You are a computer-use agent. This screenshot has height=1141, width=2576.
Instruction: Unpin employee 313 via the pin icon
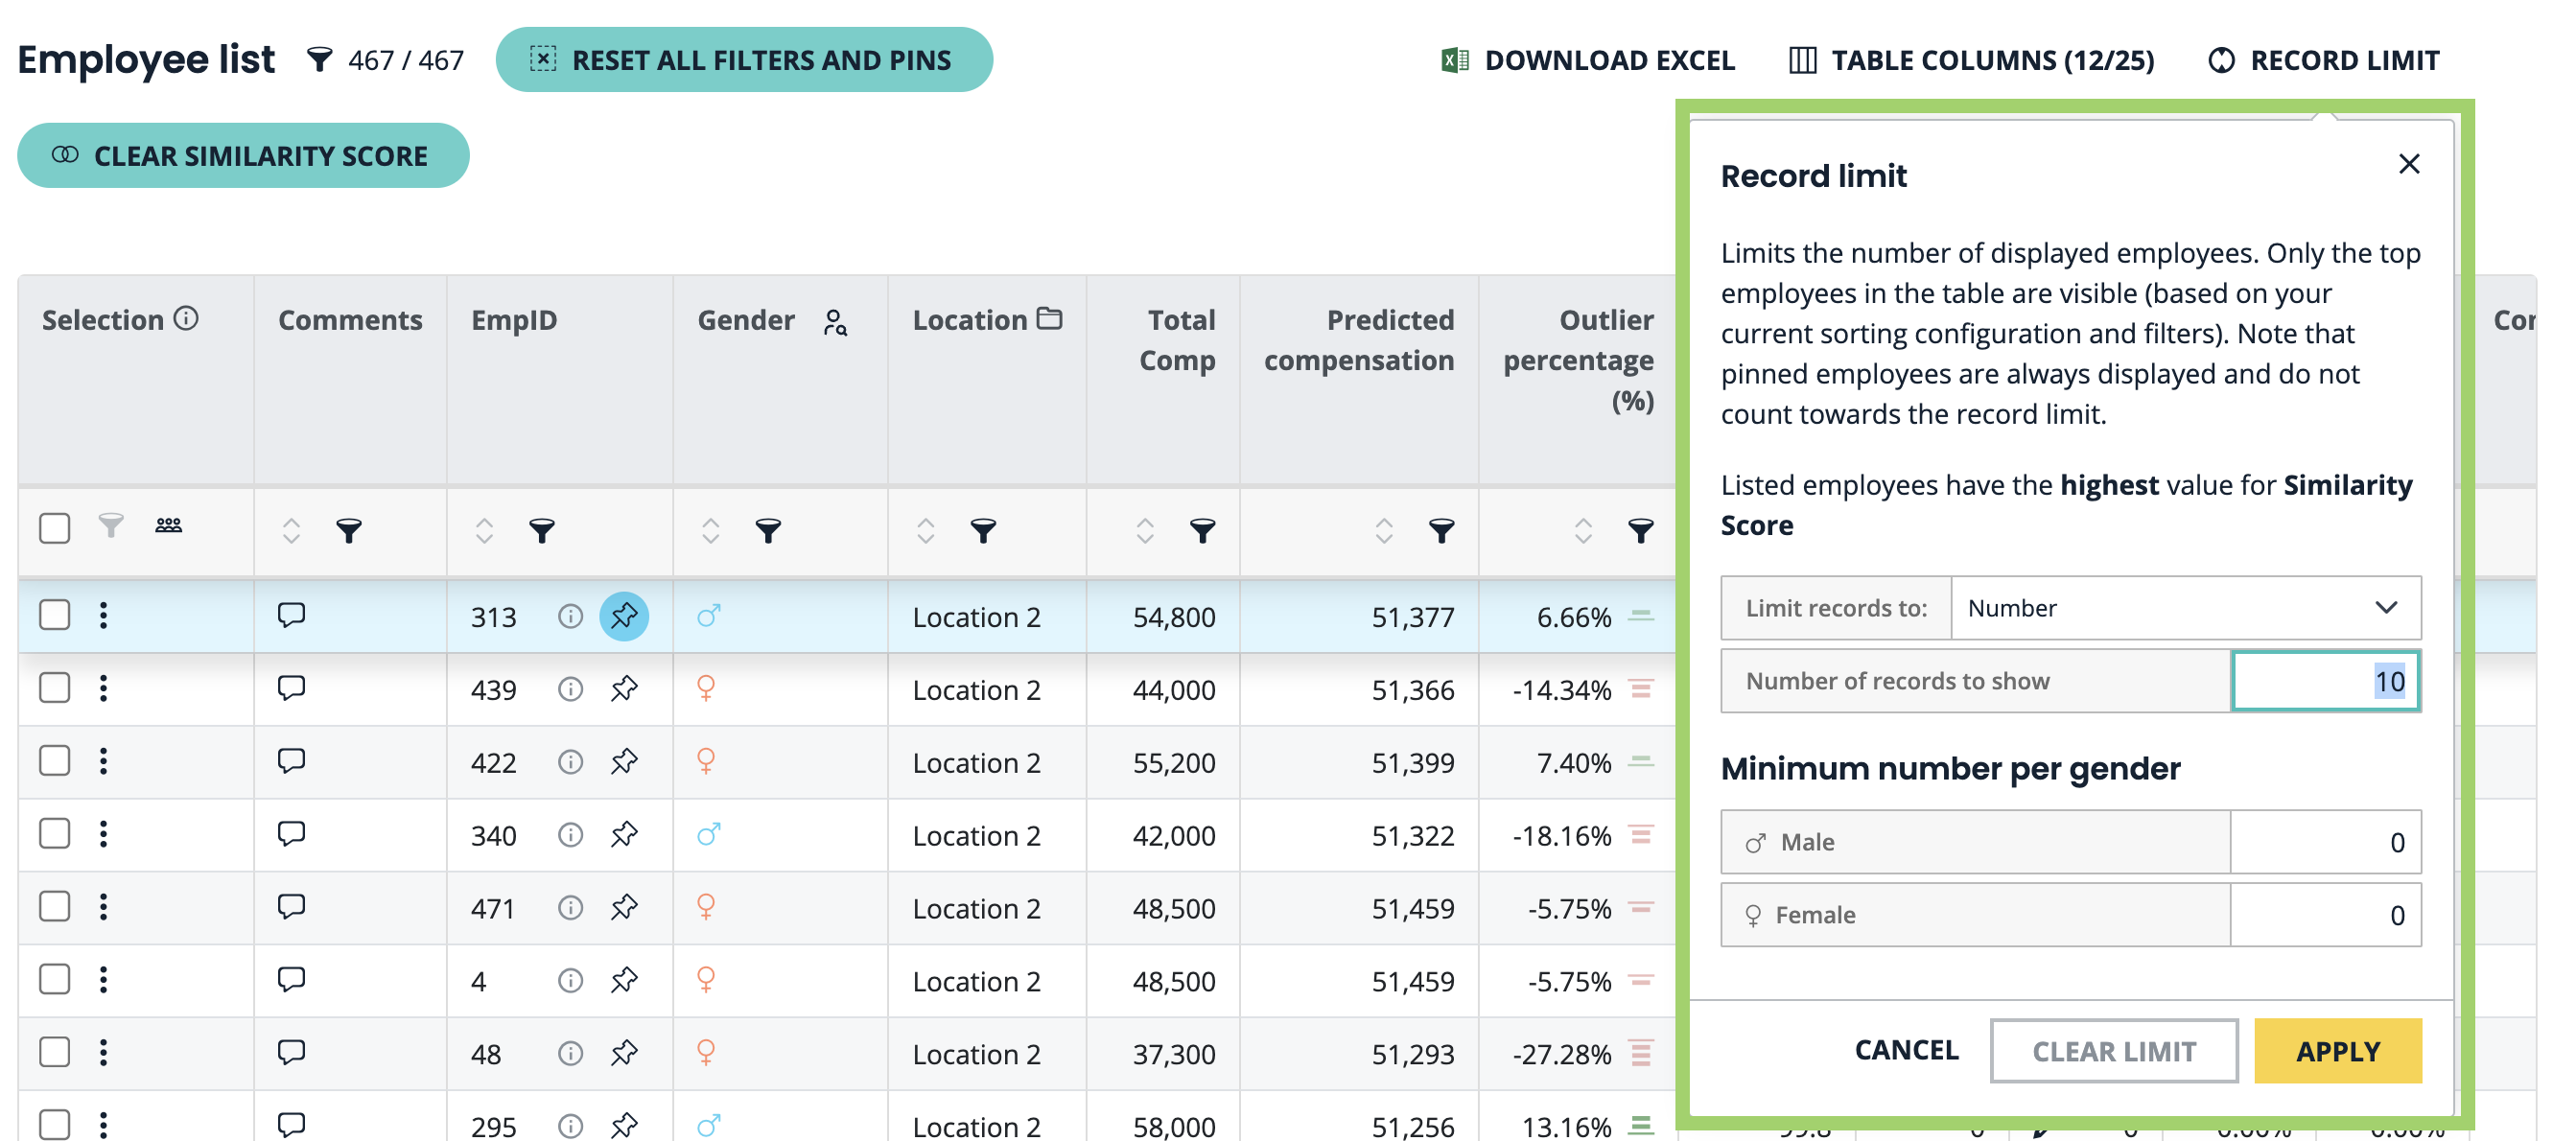(623, 616)
